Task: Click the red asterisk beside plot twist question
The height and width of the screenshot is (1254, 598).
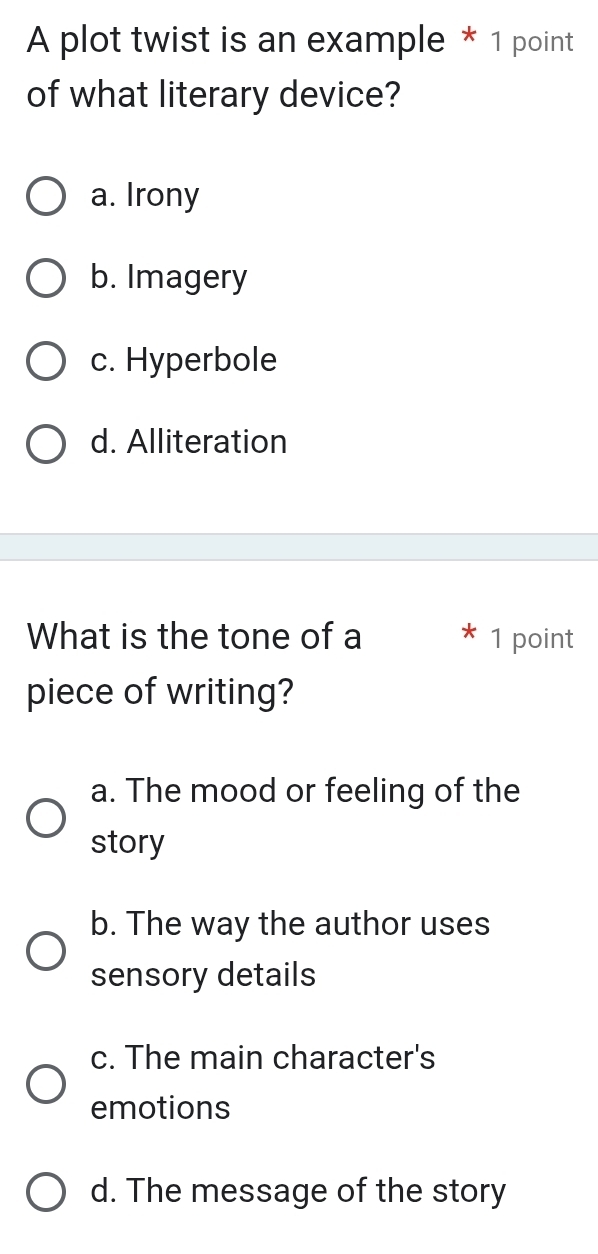Action: tap(470, 40)
